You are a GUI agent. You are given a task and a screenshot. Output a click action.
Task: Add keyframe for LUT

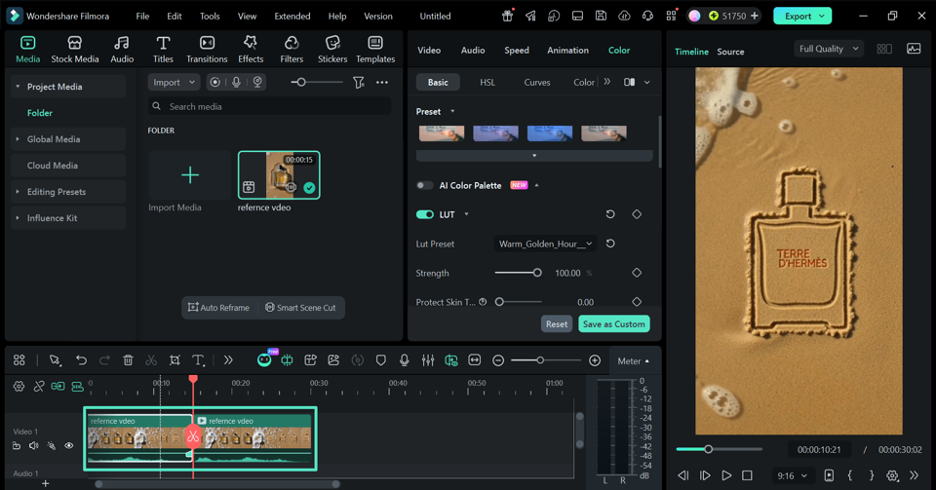637,214
